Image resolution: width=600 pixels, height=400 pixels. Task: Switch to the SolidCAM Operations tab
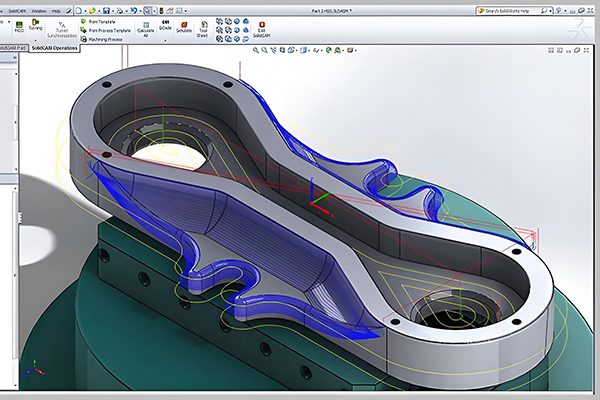point(54,48)
